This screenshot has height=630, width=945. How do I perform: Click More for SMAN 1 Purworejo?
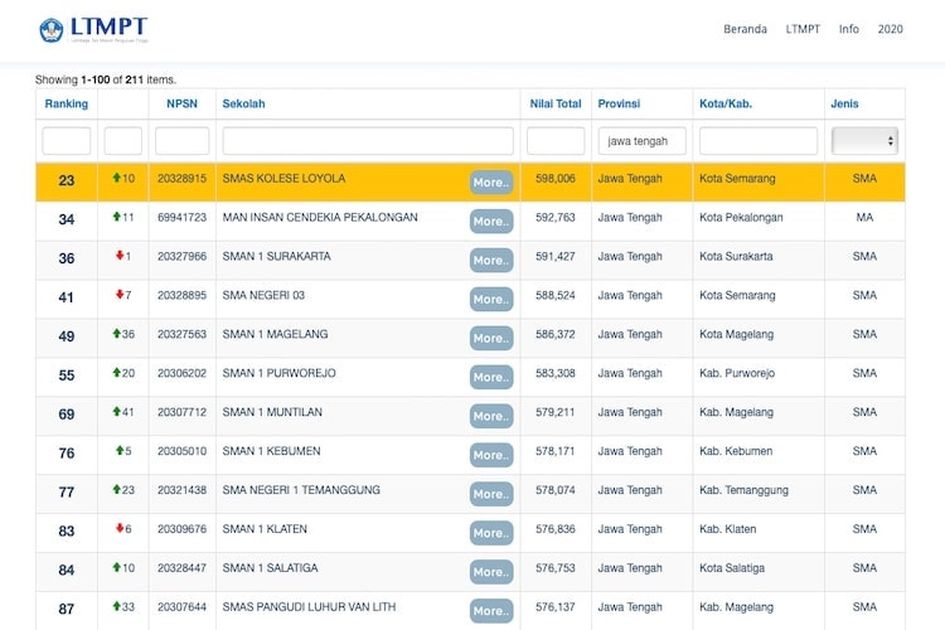tap(491, 377)
